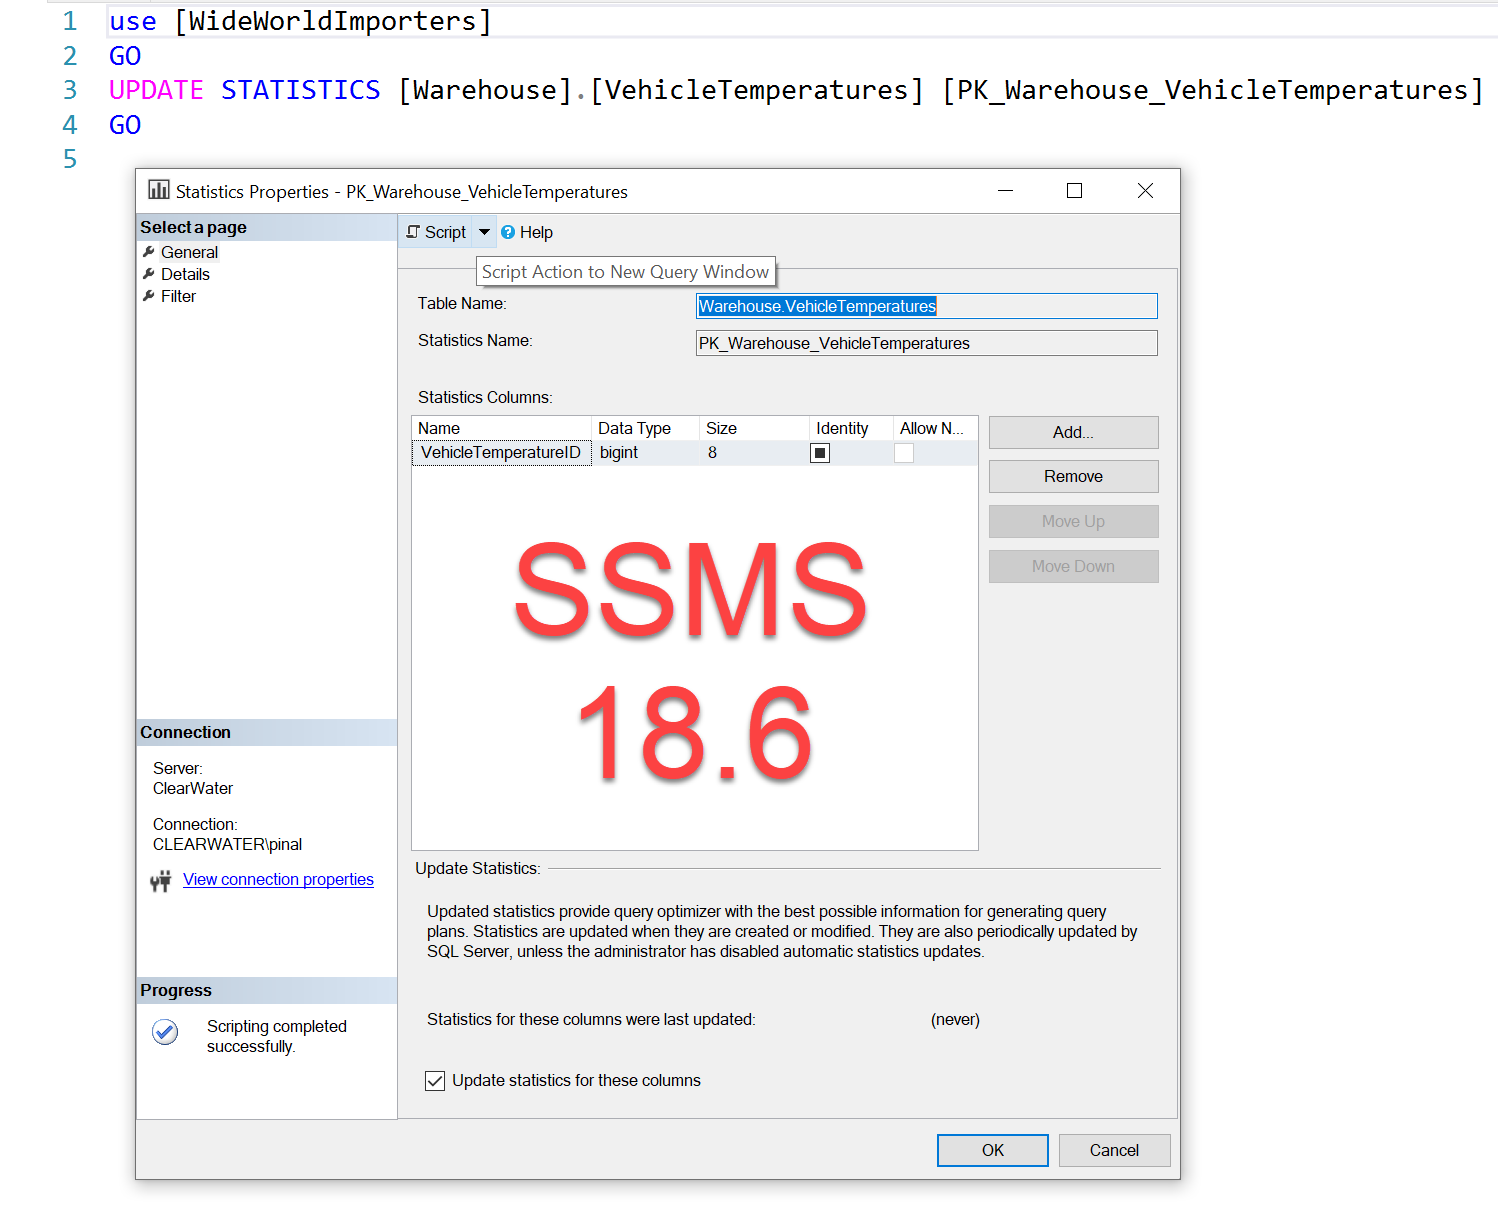Maximize the Statistics Properties dialog
Viewport: 1498px width, 1219px height.
pyautogui.click(x=1075, y=190)
